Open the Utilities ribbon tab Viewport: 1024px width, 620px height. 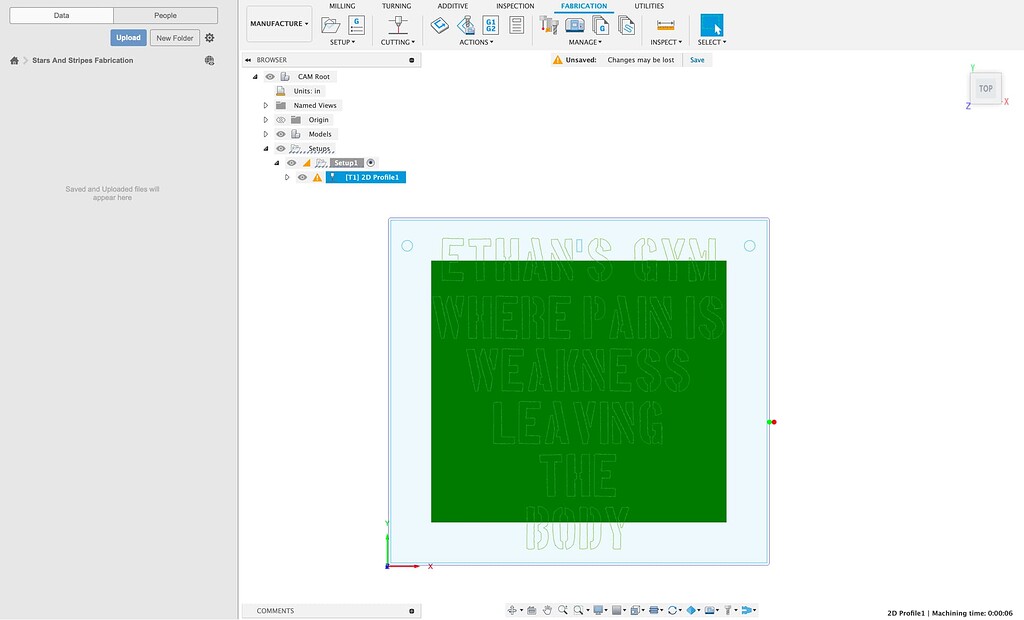click(x=649, y=5)
